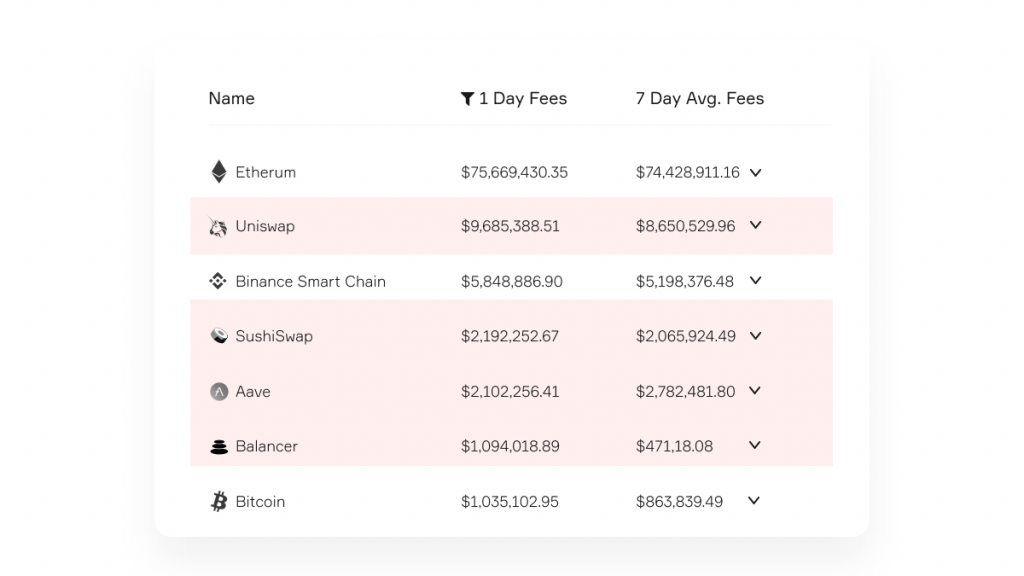Click the $8,650,529.96 average fee value

point(686,227)
